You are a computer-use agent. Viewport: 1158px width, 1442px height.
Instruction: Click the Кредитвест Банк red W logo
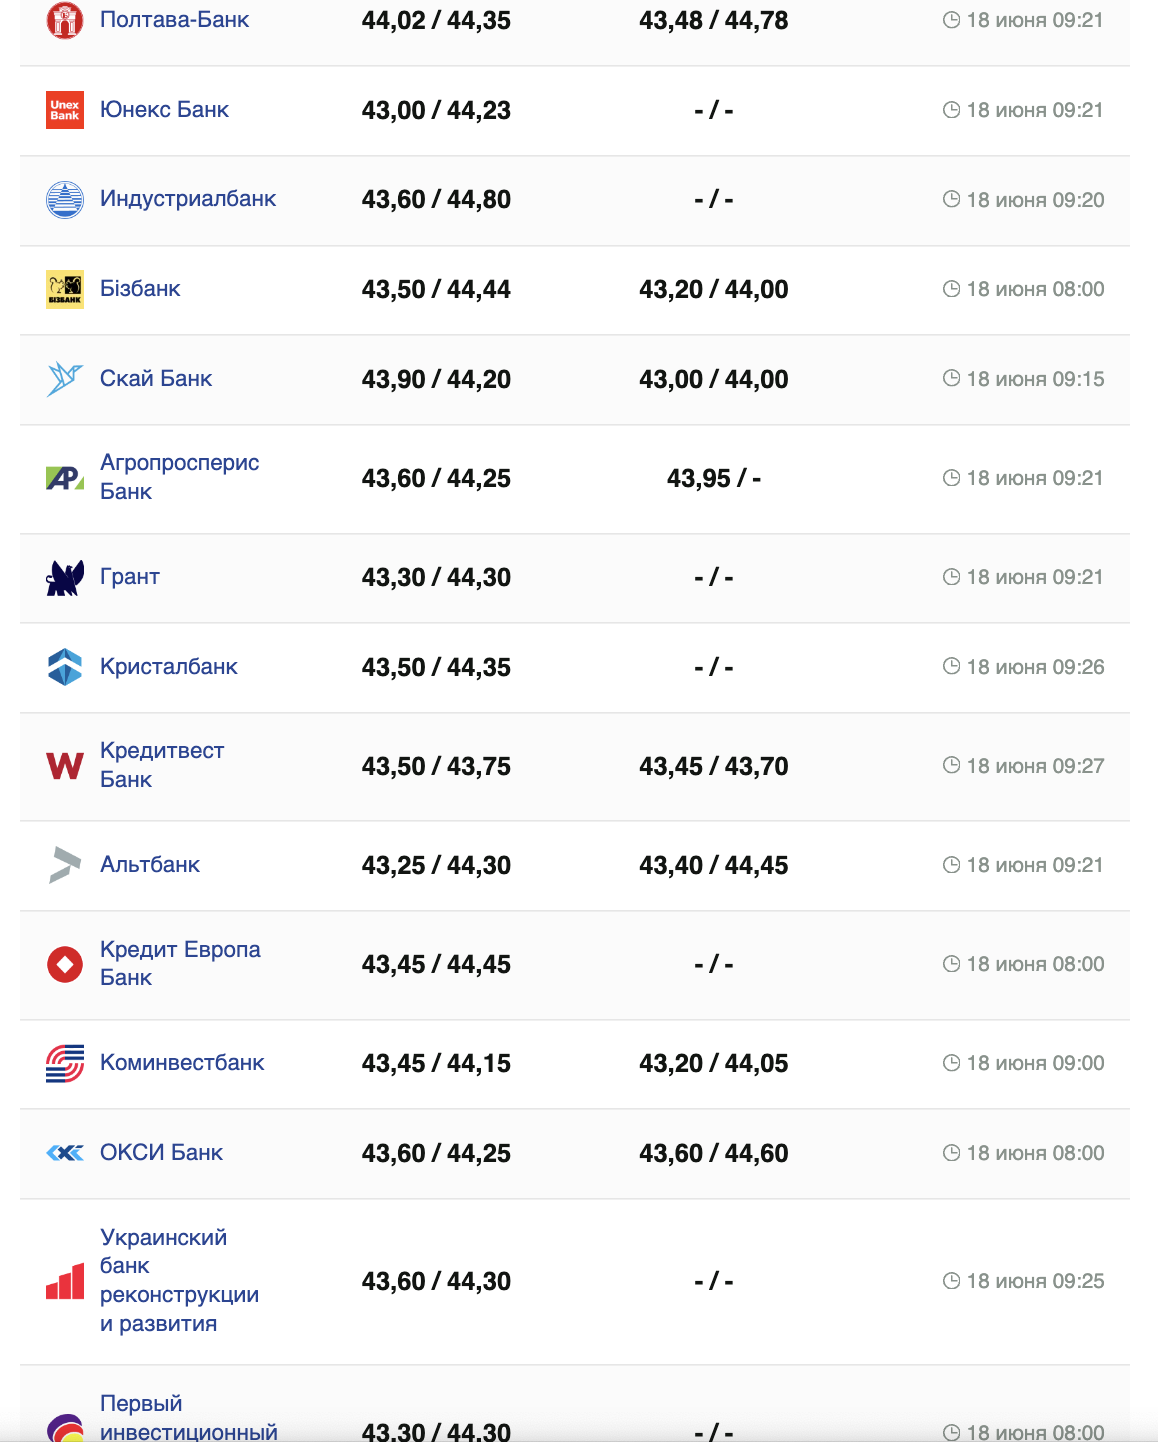point(65,766)
